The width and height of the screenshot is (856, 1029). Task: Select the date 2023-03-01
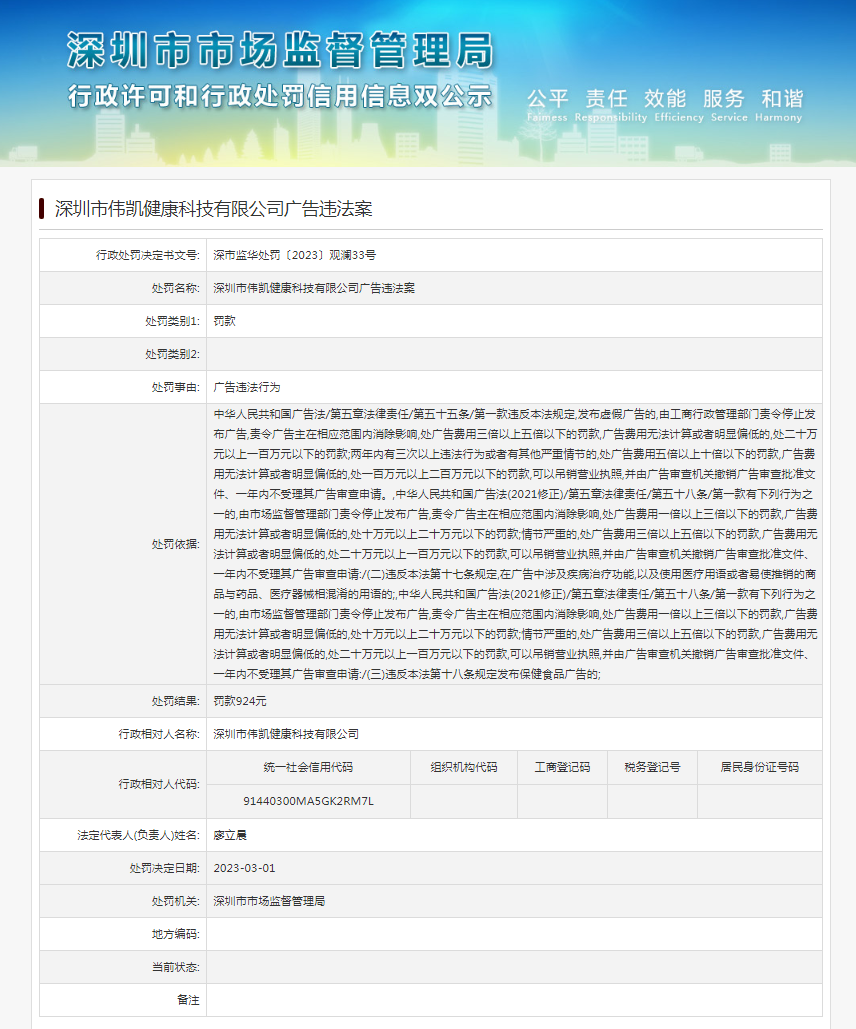click(x=244, y=868)
